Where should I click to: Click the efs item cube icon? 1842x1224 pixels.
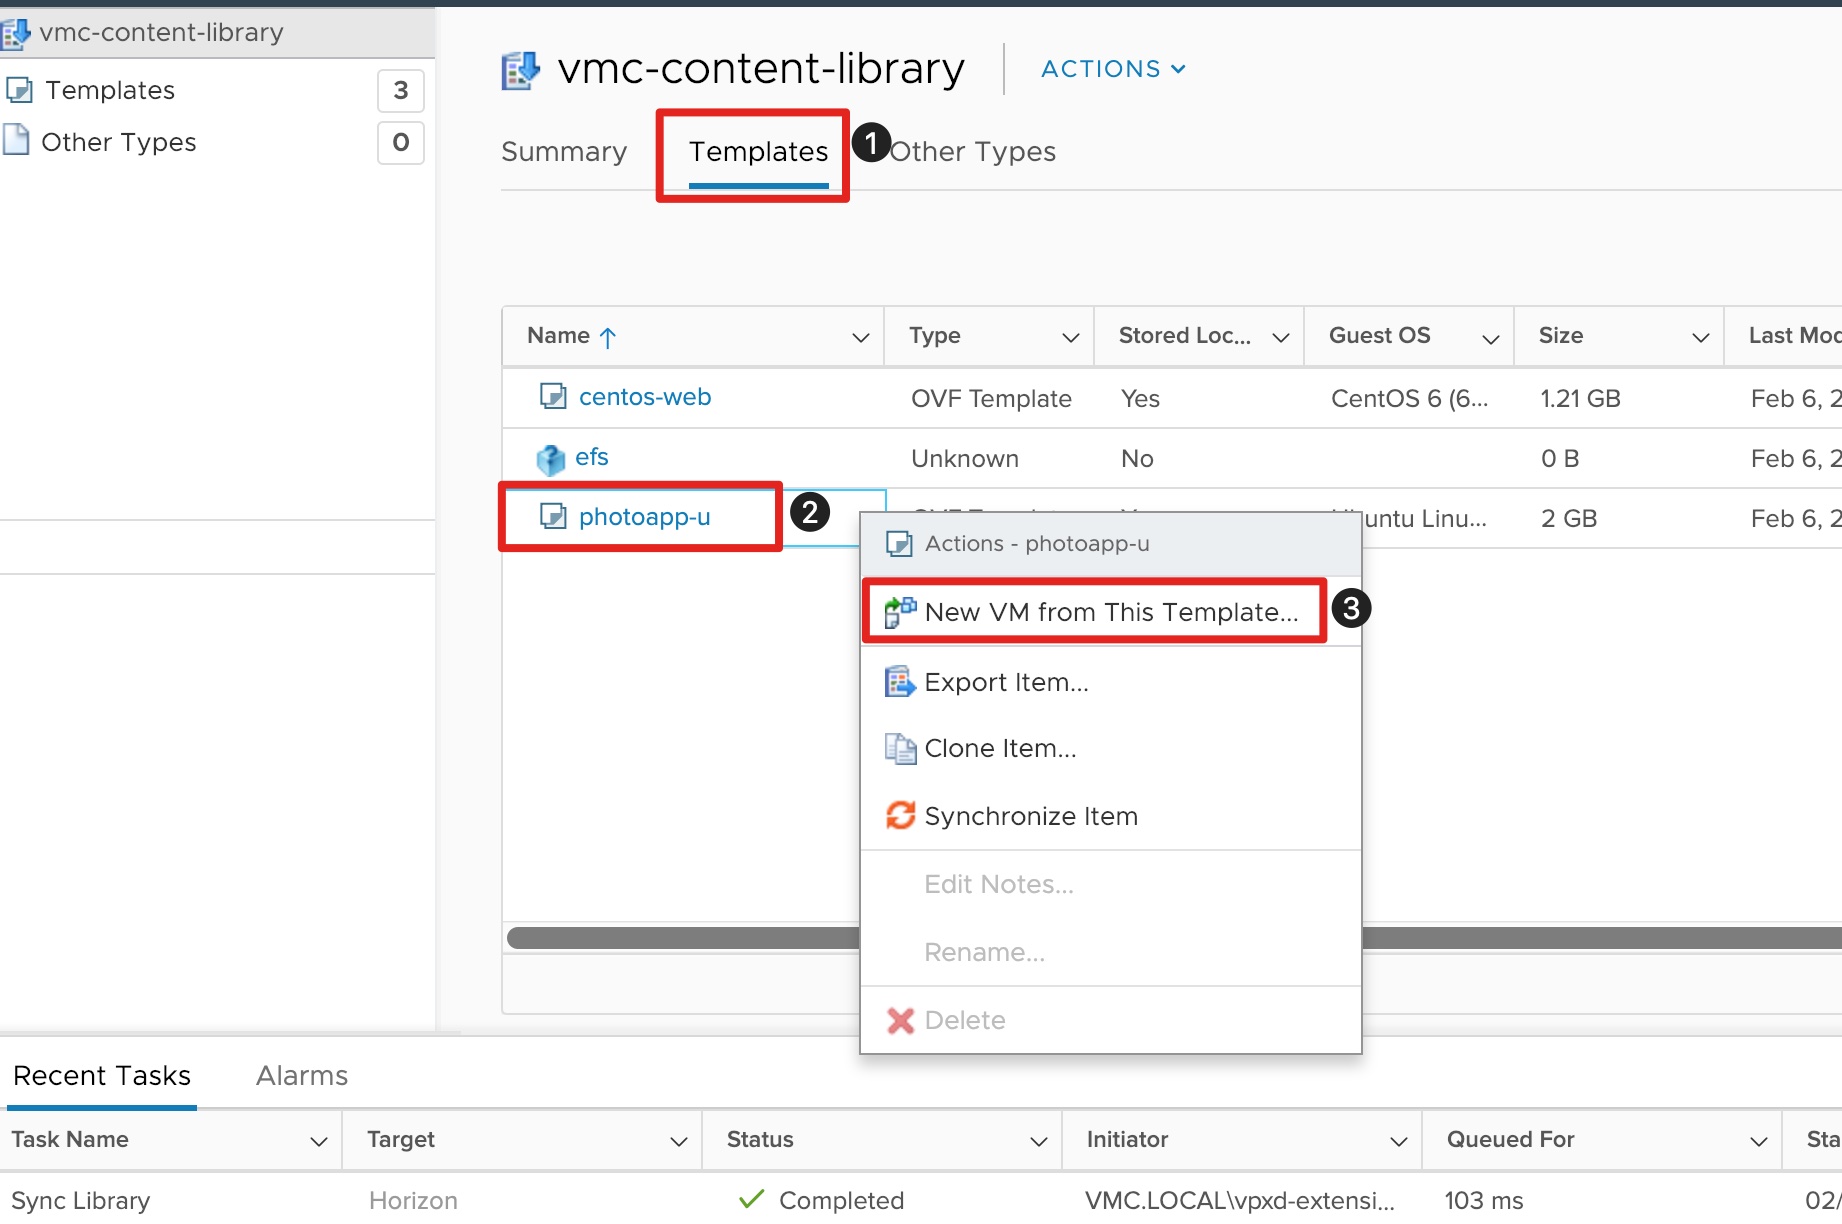[x=551, y=460]
